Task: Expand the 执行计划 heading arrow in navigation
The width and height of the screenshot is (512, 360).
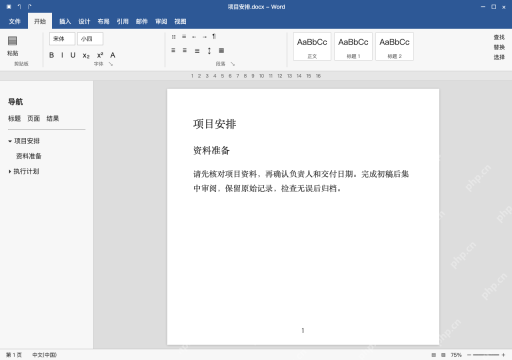Action: (10, 171)
